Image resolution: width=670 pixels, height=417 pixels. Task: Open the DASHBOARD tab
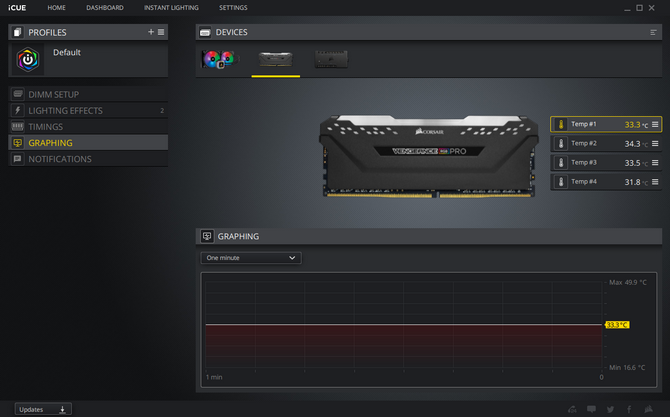105,8
